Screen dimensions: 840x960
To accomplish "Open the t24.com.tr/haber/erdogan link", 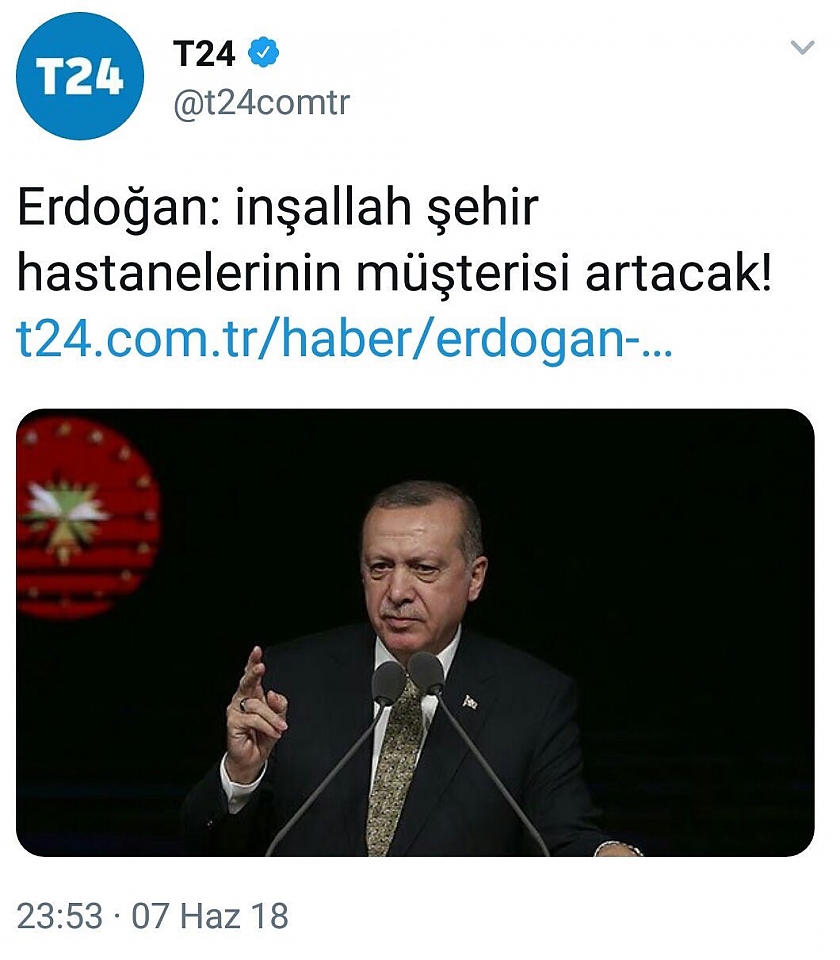I will click(x=345, y=338).
